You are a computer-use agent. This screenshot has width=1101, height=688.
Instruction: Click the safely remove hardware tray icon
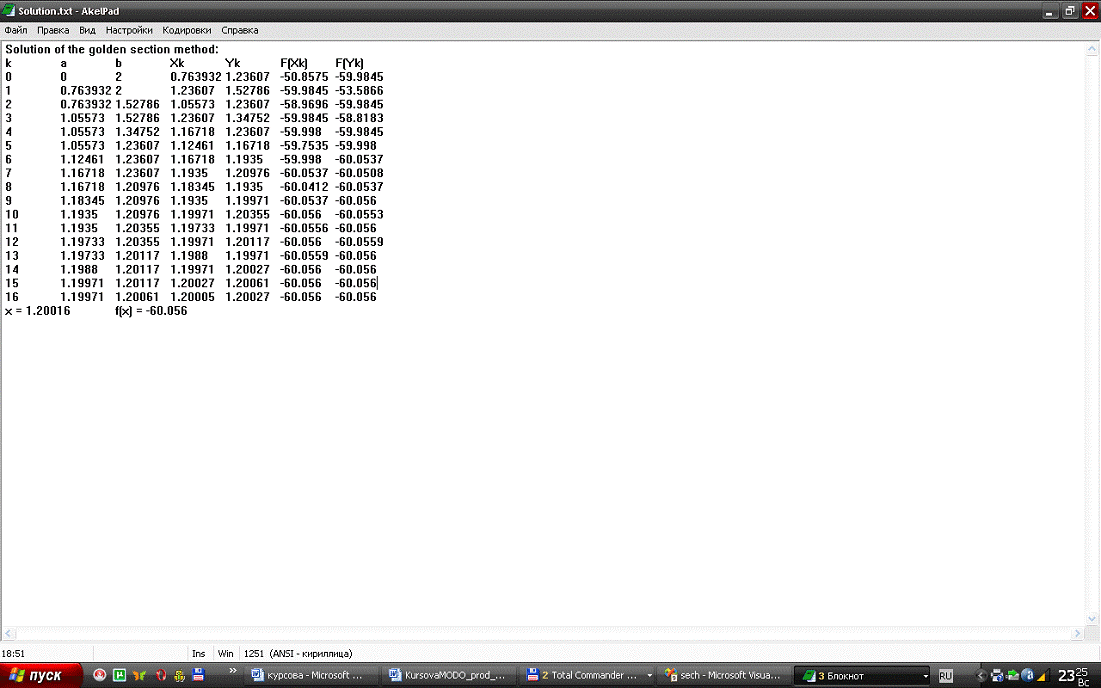tap(1013, 676)
